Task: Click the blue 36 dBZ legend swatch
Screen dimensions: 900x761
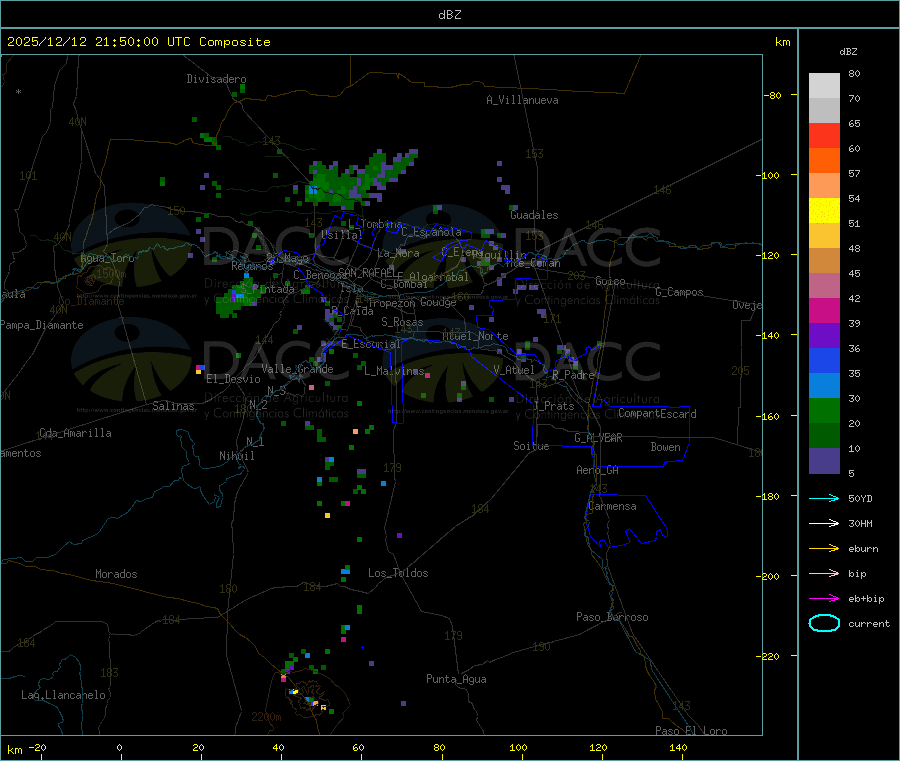Action: 824,360
